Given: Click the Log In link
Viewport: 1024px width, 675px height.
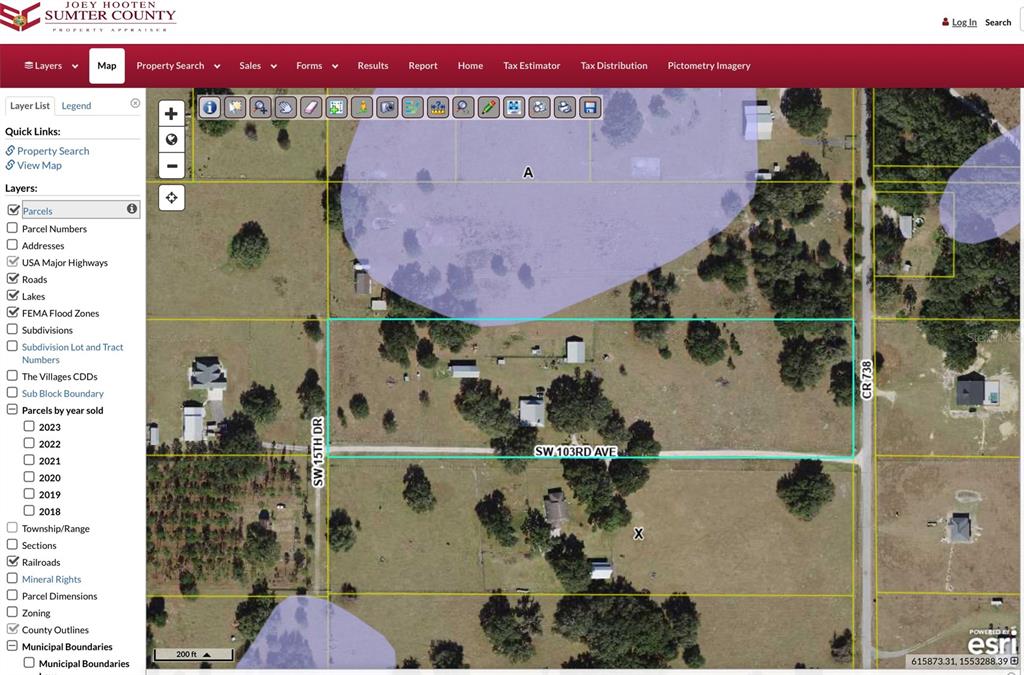Looking at the screenshot, I should coord(963,22).
